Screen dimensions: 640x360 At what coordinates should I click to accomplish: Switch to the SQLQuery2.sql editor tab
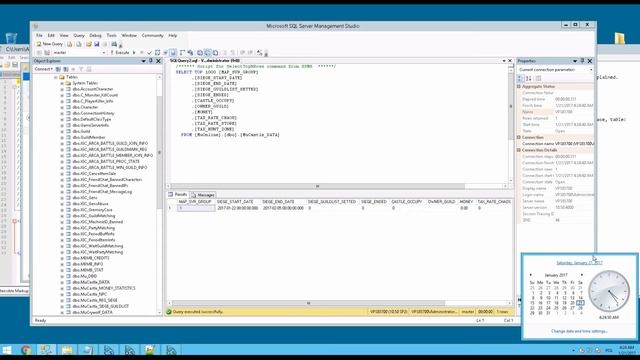[x=205, y=60]
